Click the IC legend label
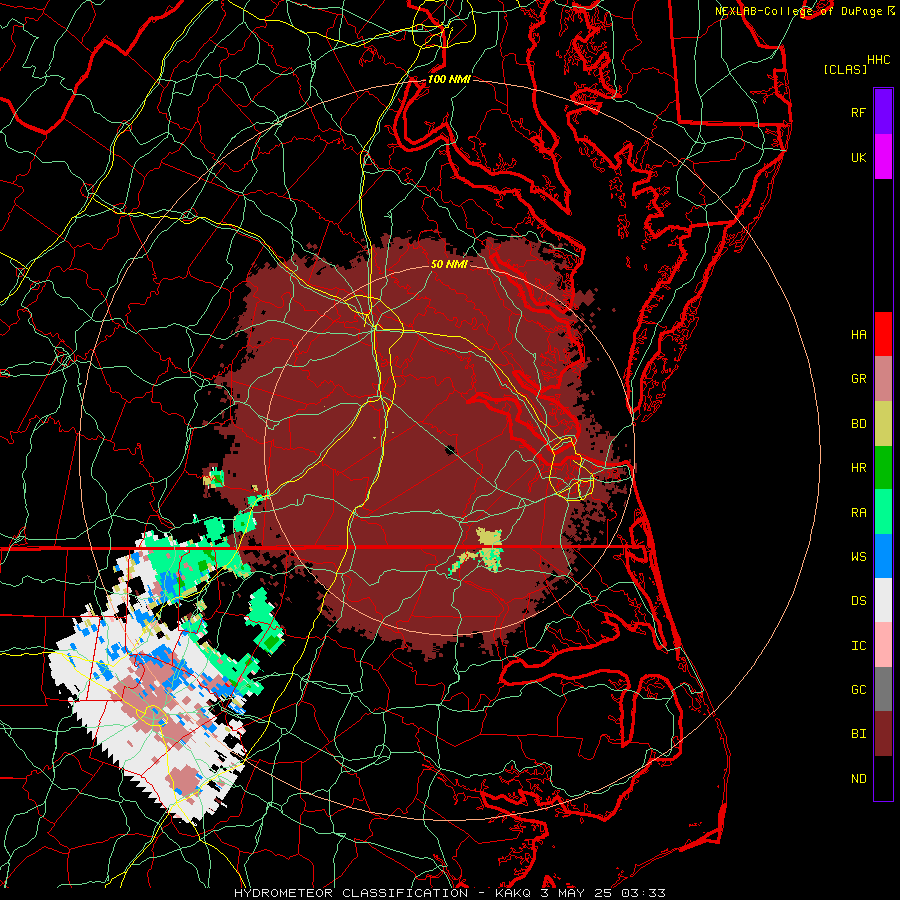The height and width of the screenshot is (900, 900). tap(858, 646)
